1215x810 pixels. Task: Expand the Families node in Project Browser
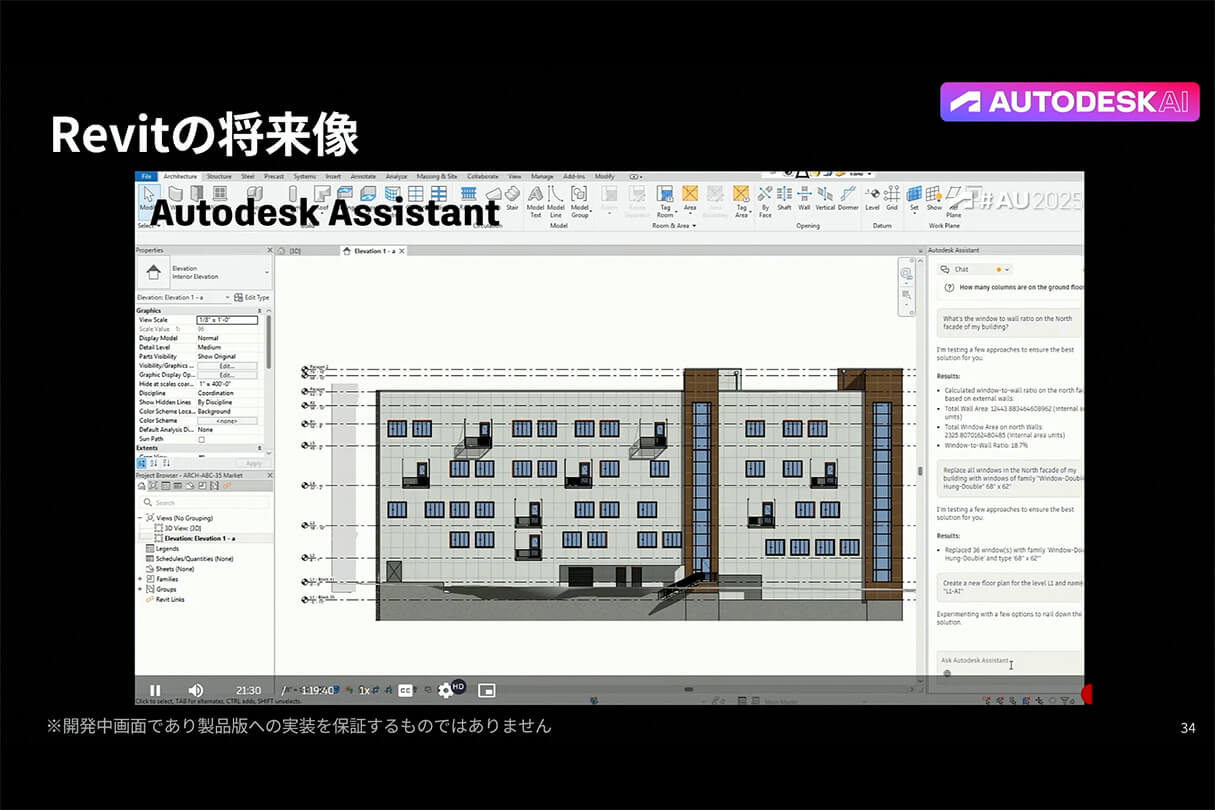[x=141, y=579]
